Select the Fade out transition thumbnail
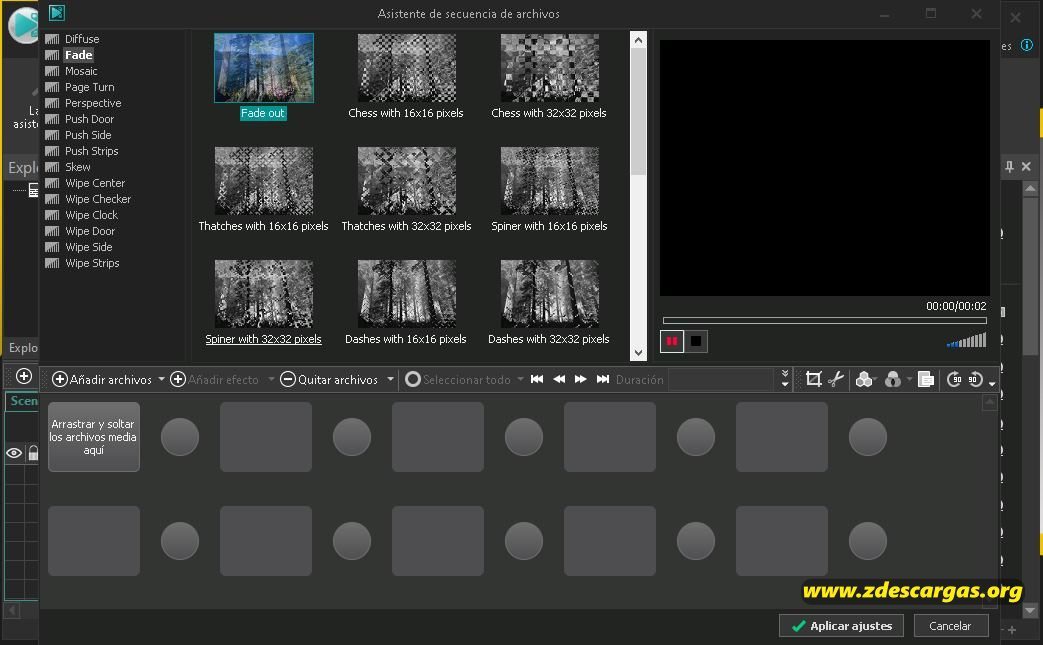The height and width of the screenshot is (645, 1043). (x=263, y=68)
